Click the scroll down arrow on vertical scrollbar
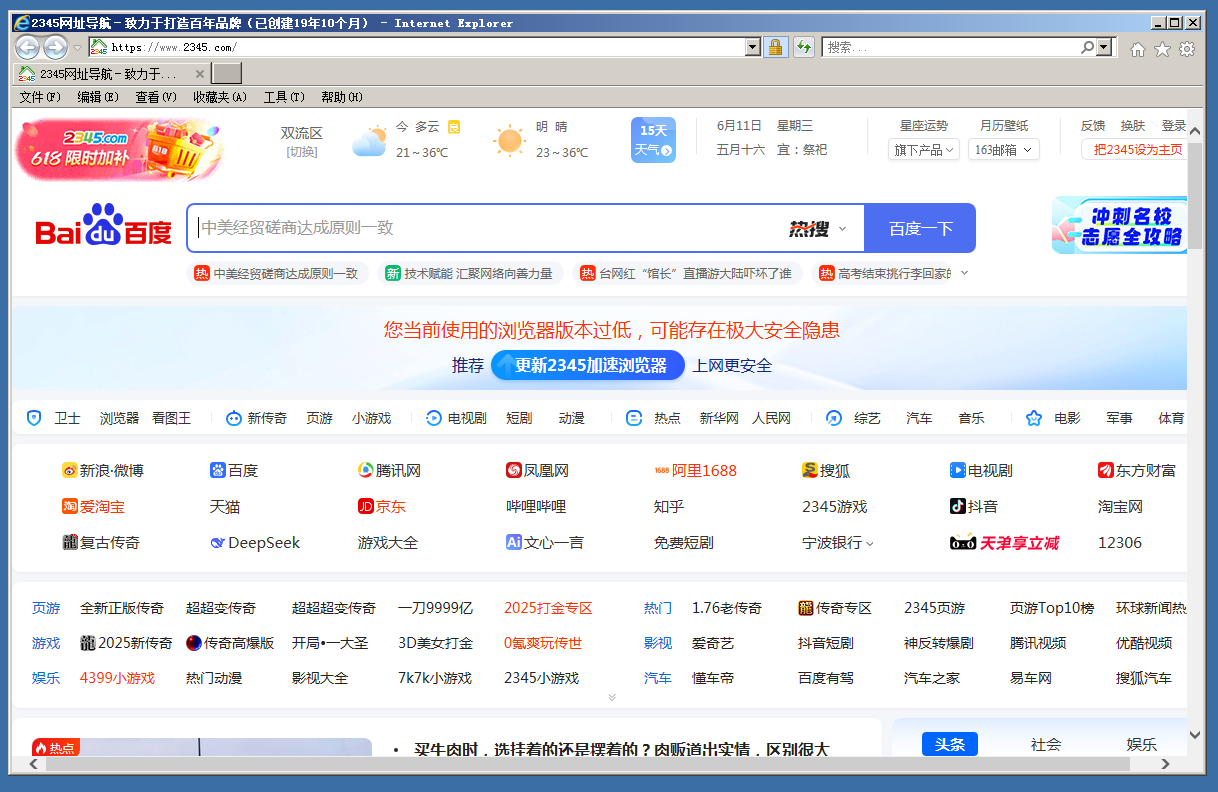The width and height of the screenshot is (1218, 792). [x=1195, y=735]
